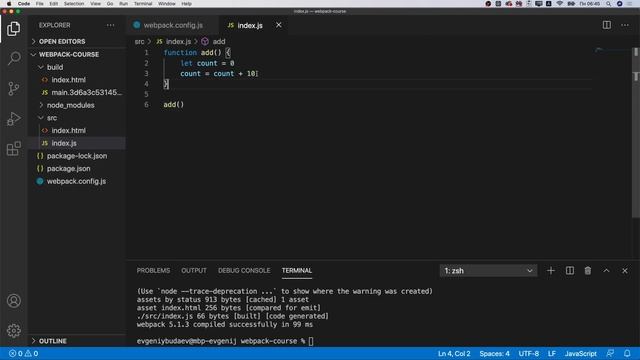Open index.html under src folder
640x360 pixels.
point(77,130)
